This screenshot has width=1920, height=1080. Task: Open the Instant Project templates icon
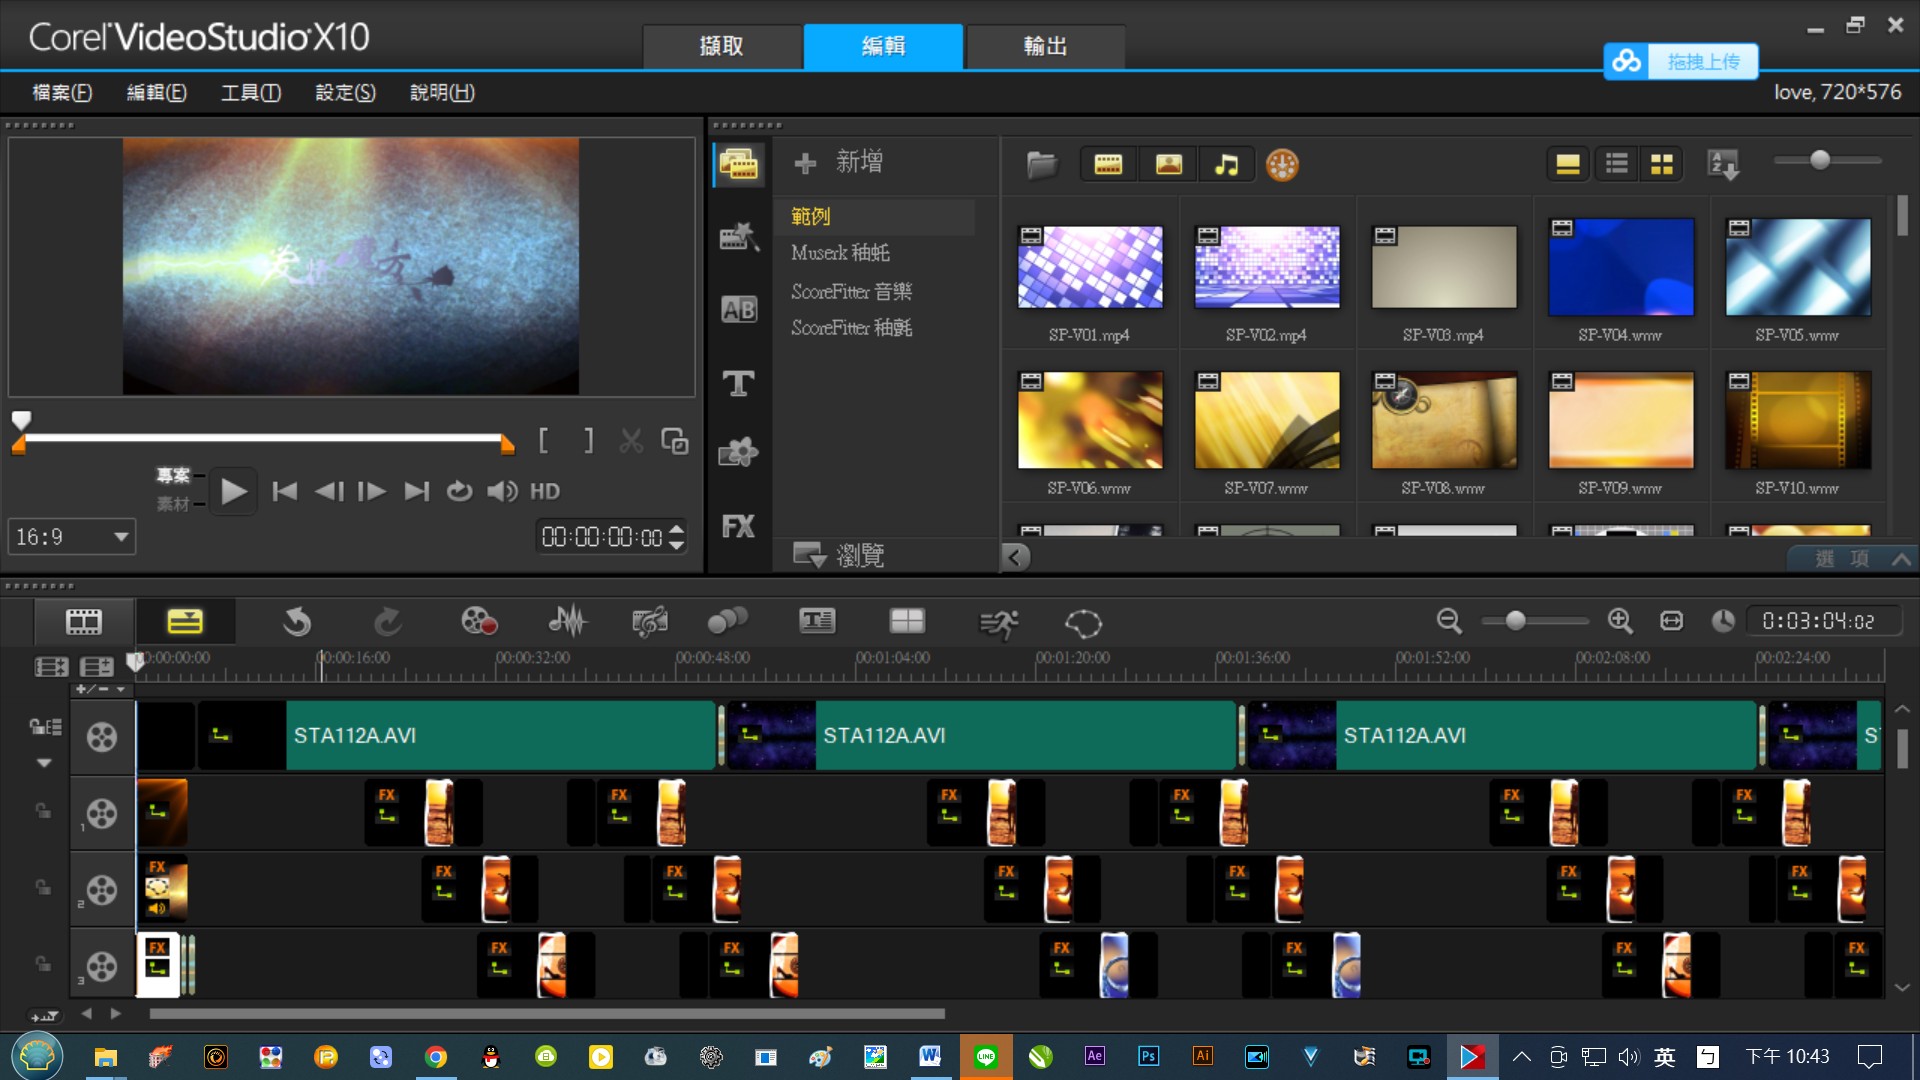[x=739, y=237]
